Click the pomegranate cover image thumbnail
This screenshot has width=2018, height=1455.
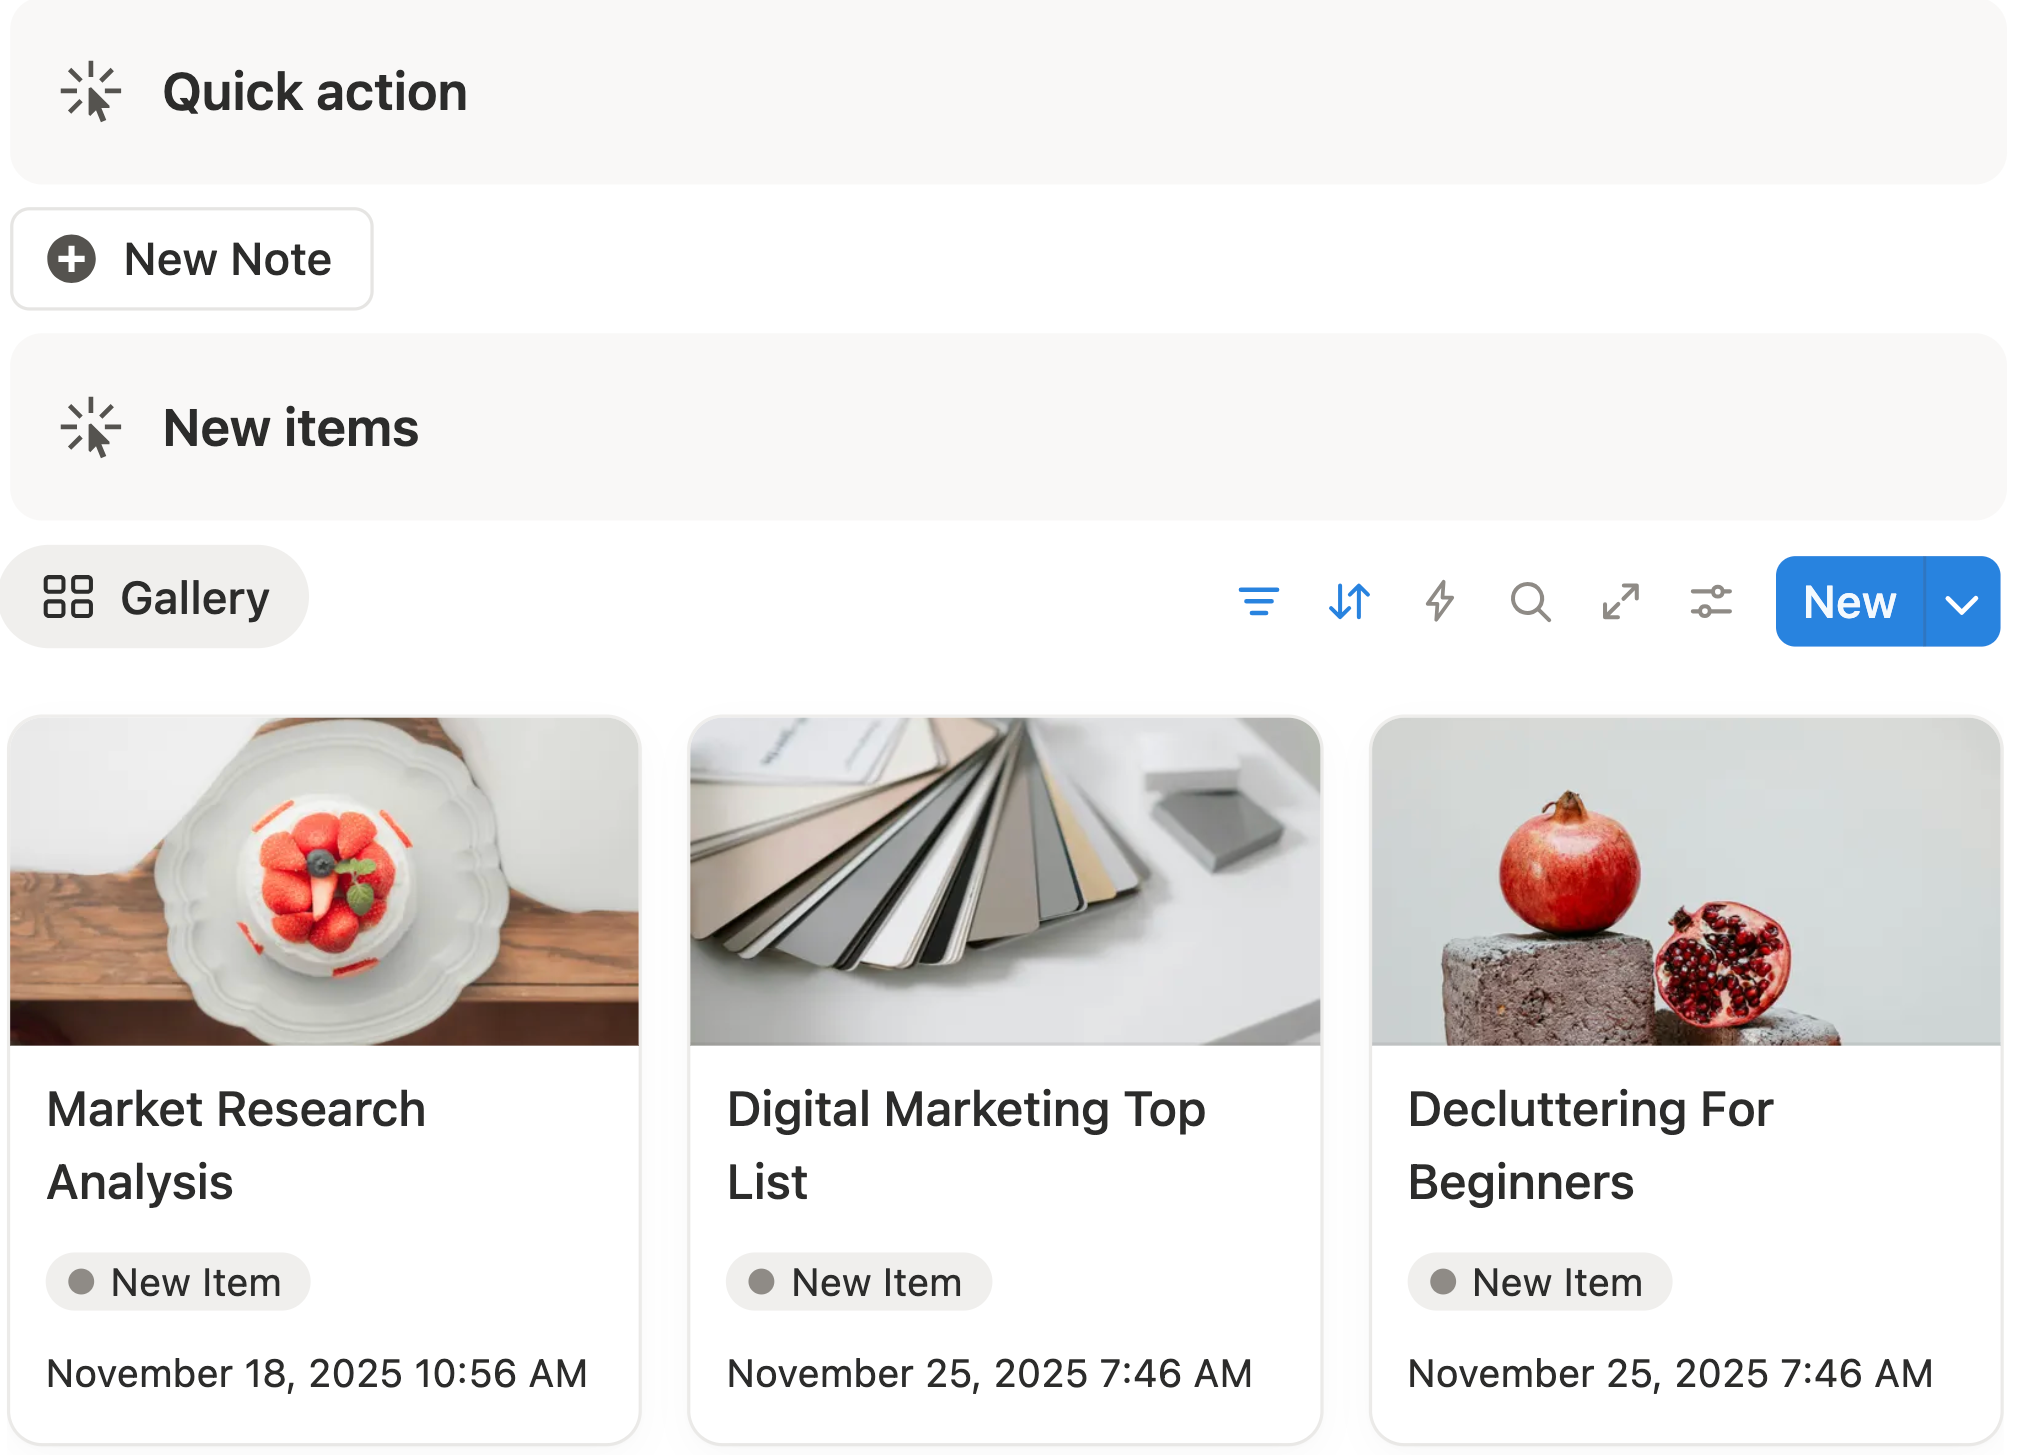(x=1686, y=881)
